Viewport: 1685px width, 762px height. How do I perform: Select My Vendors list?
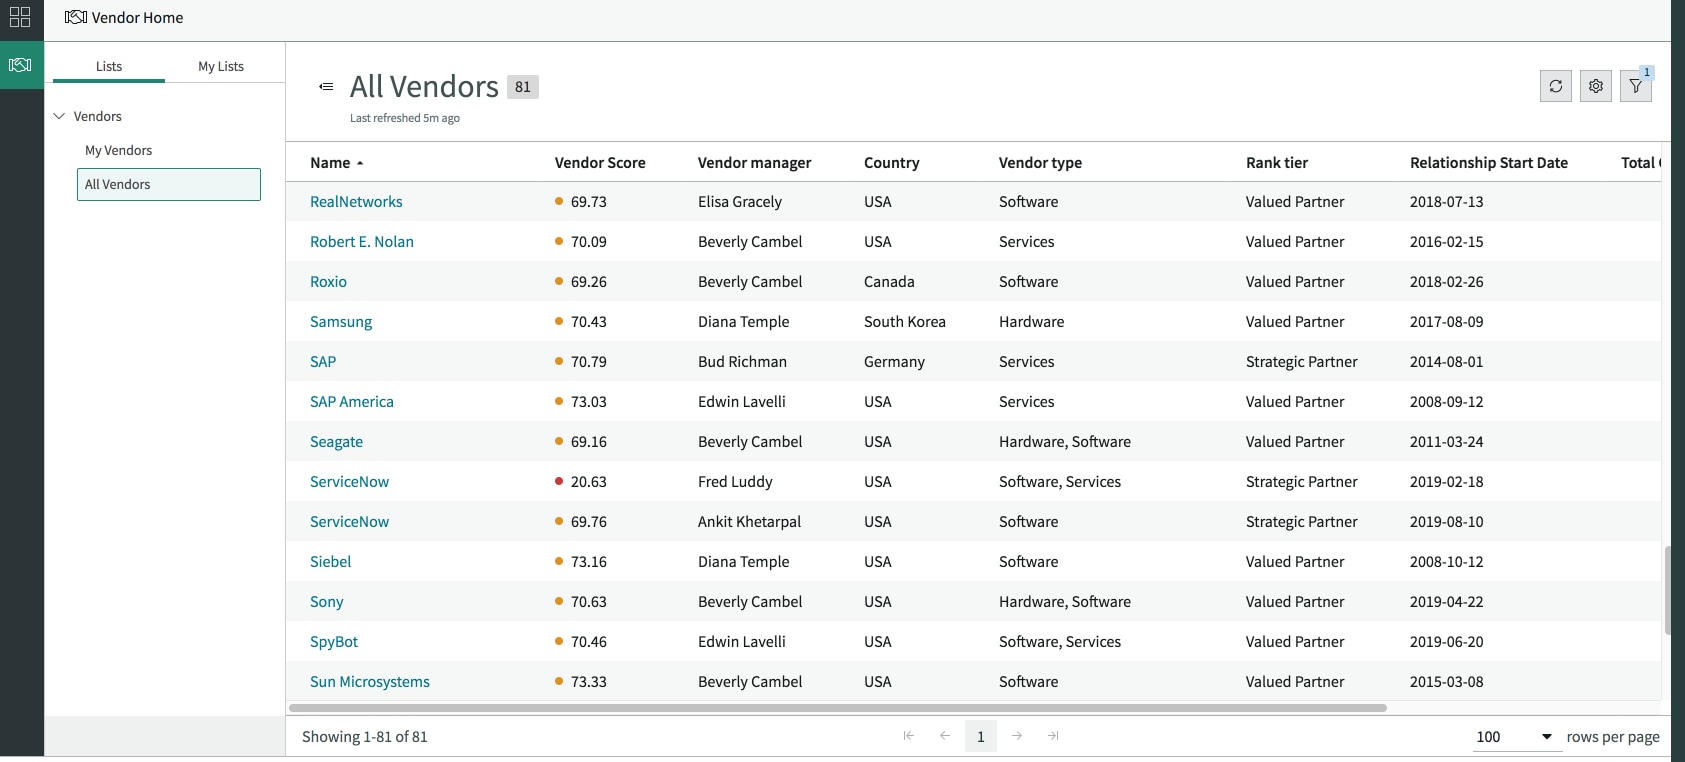point(119,150)
